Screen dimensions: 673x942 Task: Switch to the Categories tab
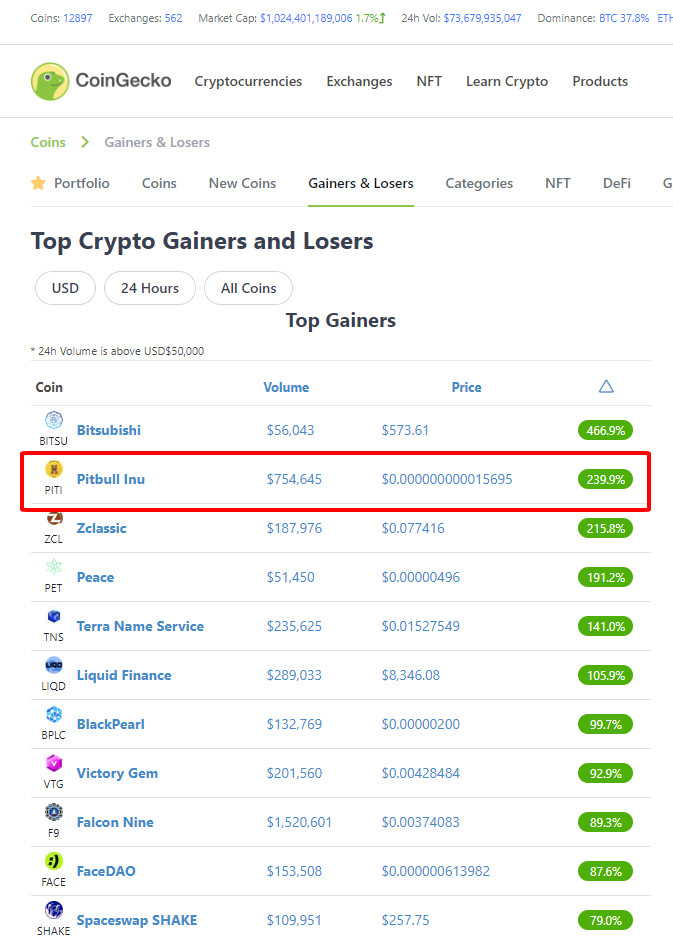[479, 183]
